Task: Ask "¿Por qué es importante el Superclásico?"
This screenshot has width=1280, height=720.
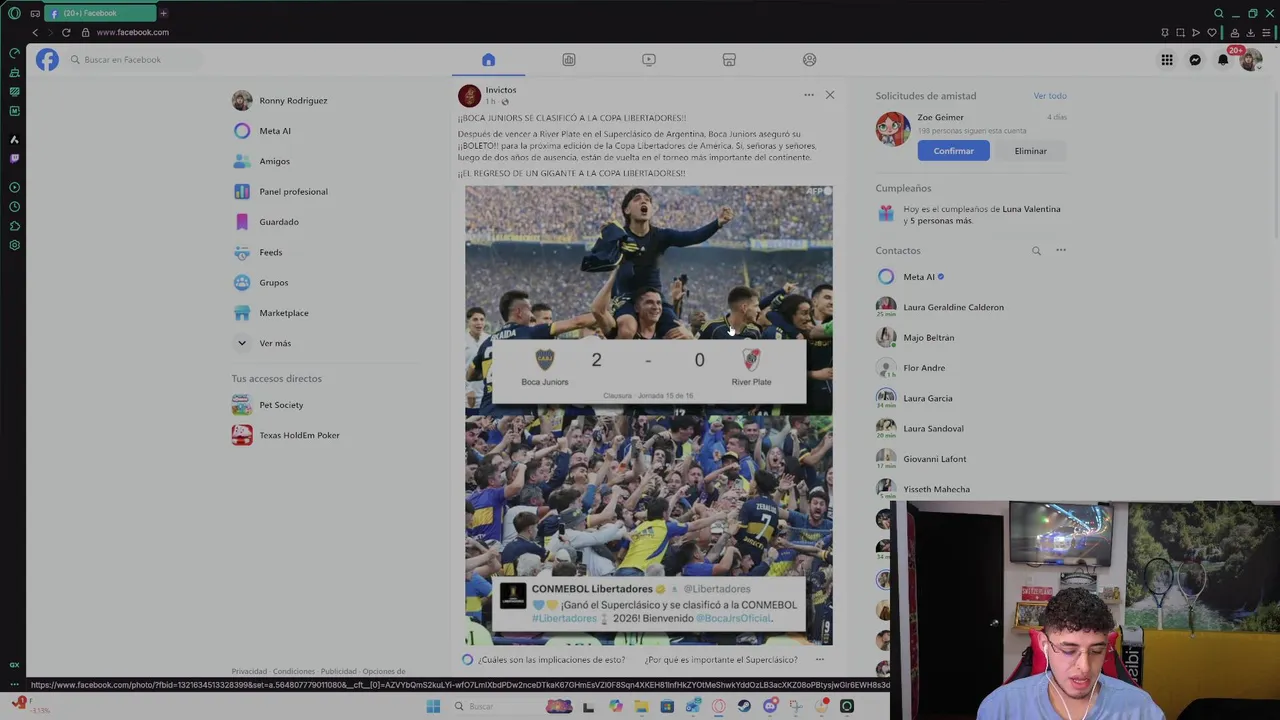Action: click(x=721, y=660)
